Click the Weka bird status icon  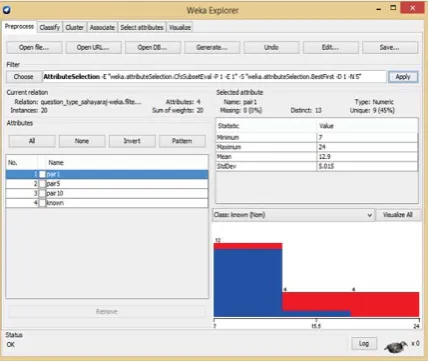coord(396,346)
